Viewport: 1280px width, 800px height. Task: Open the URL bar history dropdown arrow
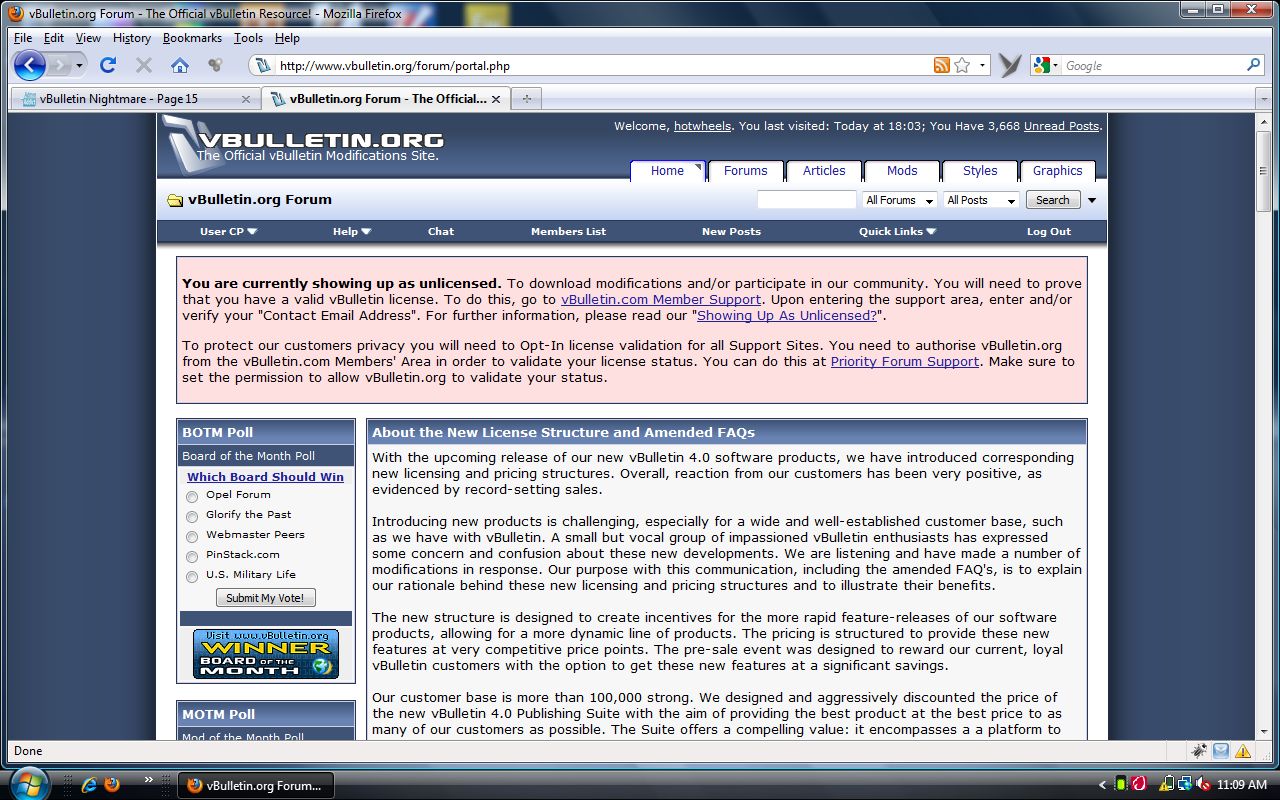click(x=983, y=66)
